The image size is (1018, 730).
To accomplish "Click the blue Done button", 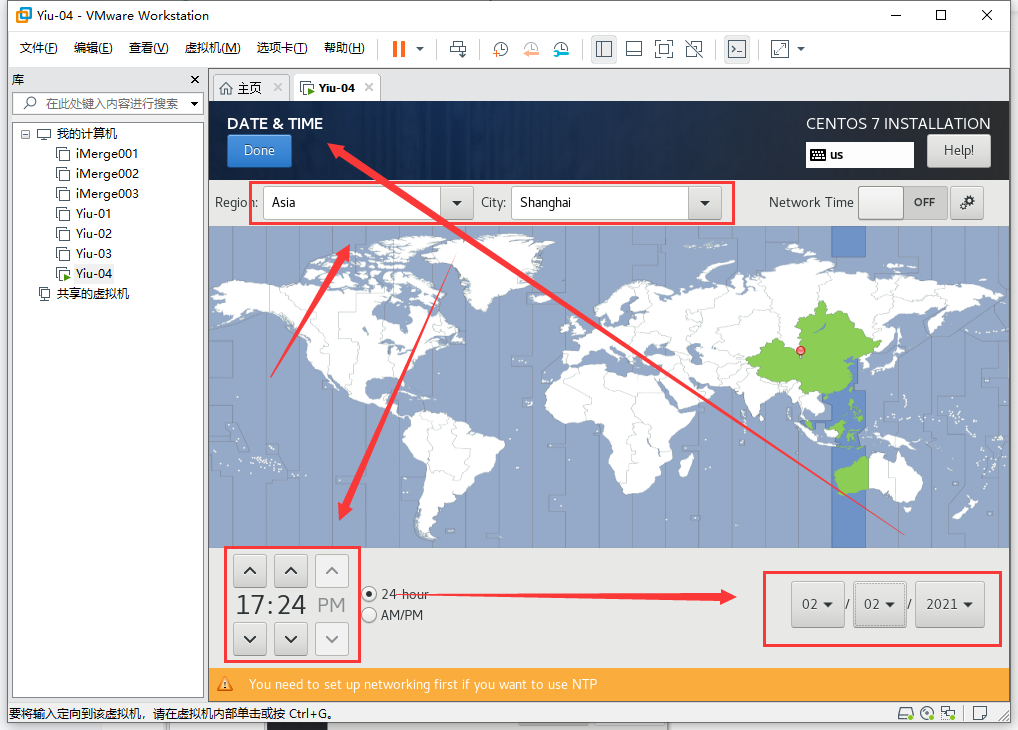I will [259, 151].
